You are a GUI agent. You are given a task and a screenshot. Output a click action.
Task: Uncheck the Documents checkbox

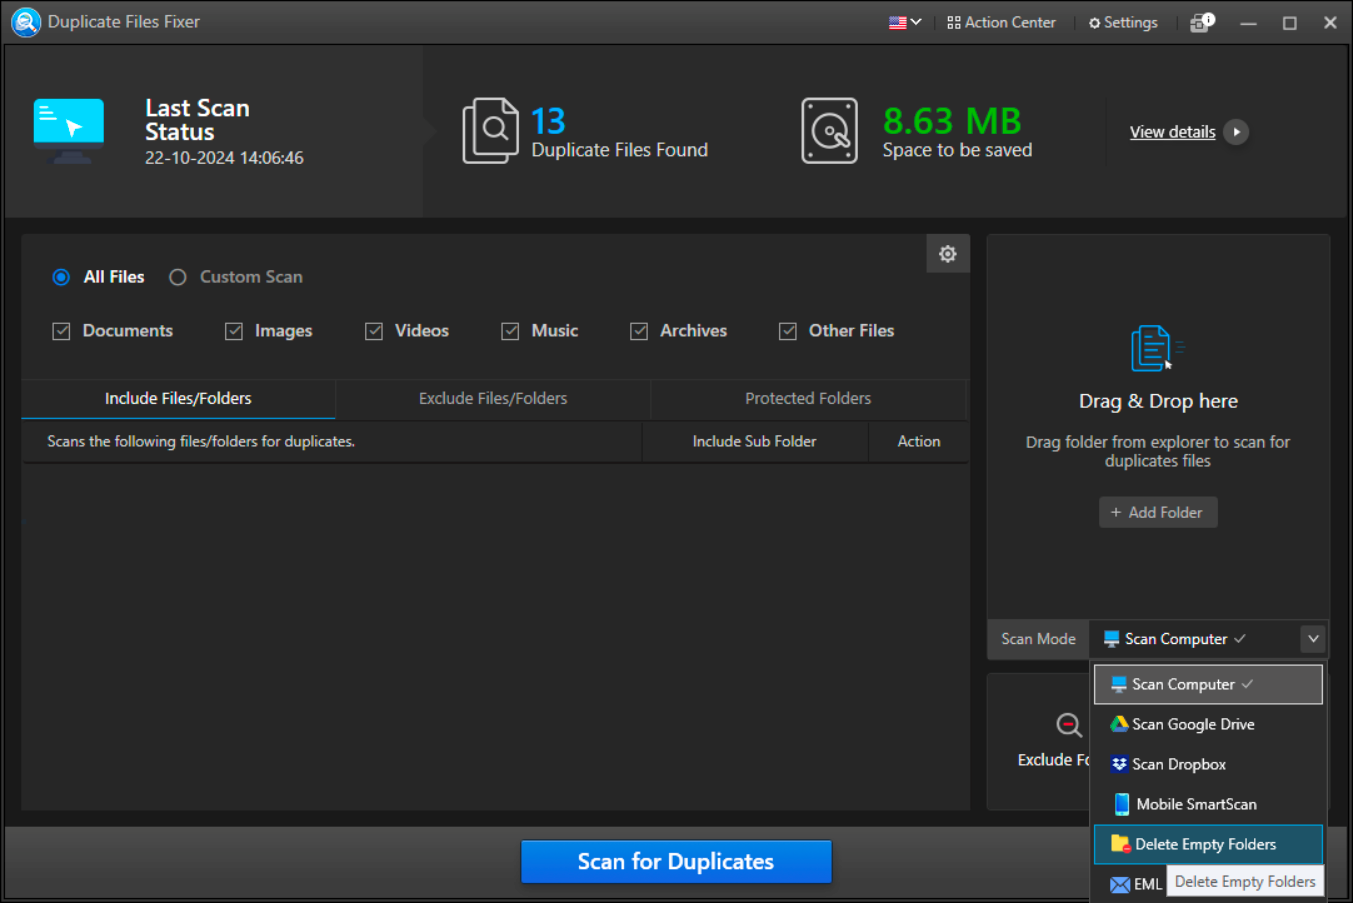[62, 331]
